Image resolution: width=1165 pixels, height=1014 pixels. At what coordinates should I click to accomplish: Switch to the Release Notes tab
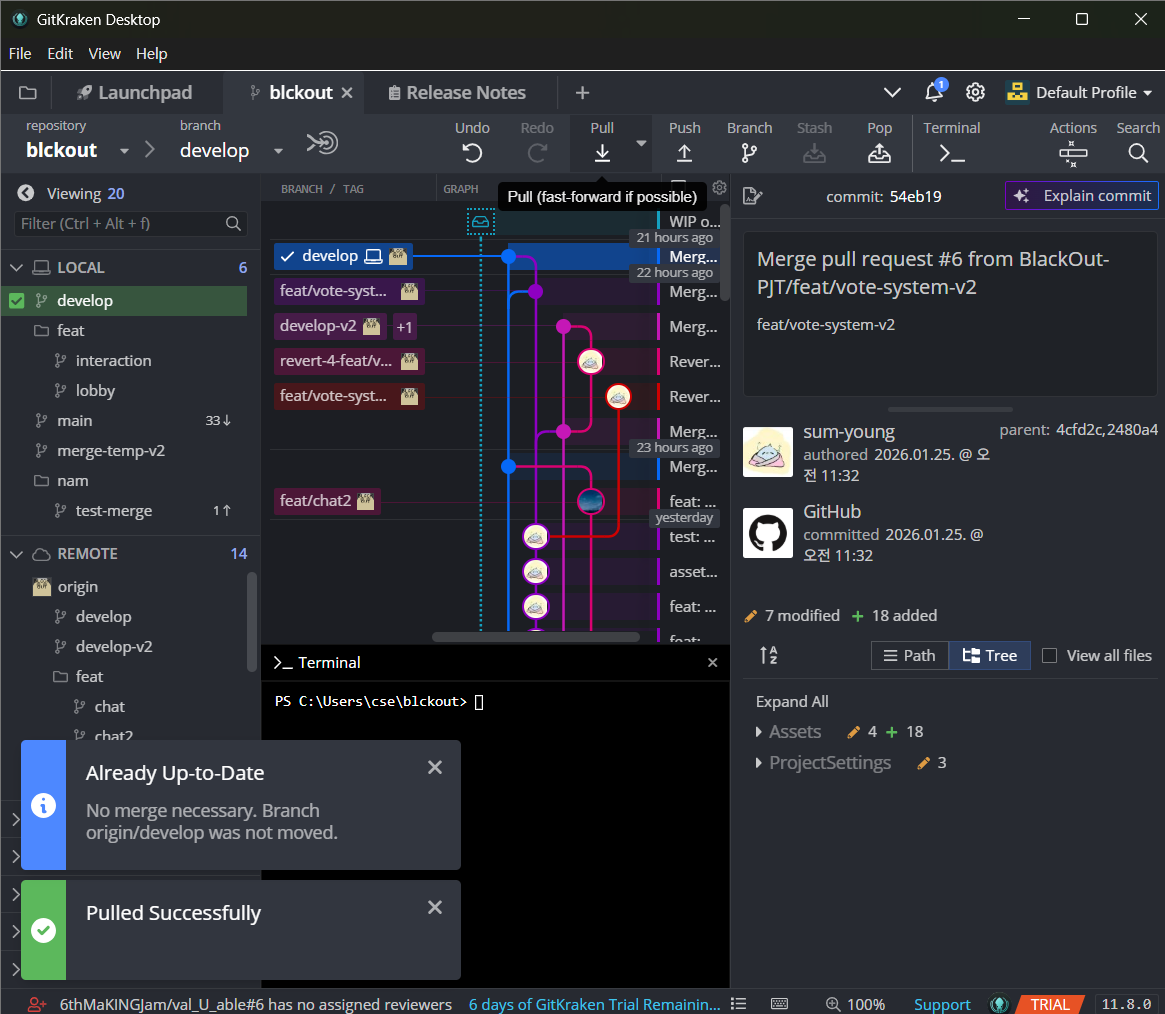coord(457,92)
